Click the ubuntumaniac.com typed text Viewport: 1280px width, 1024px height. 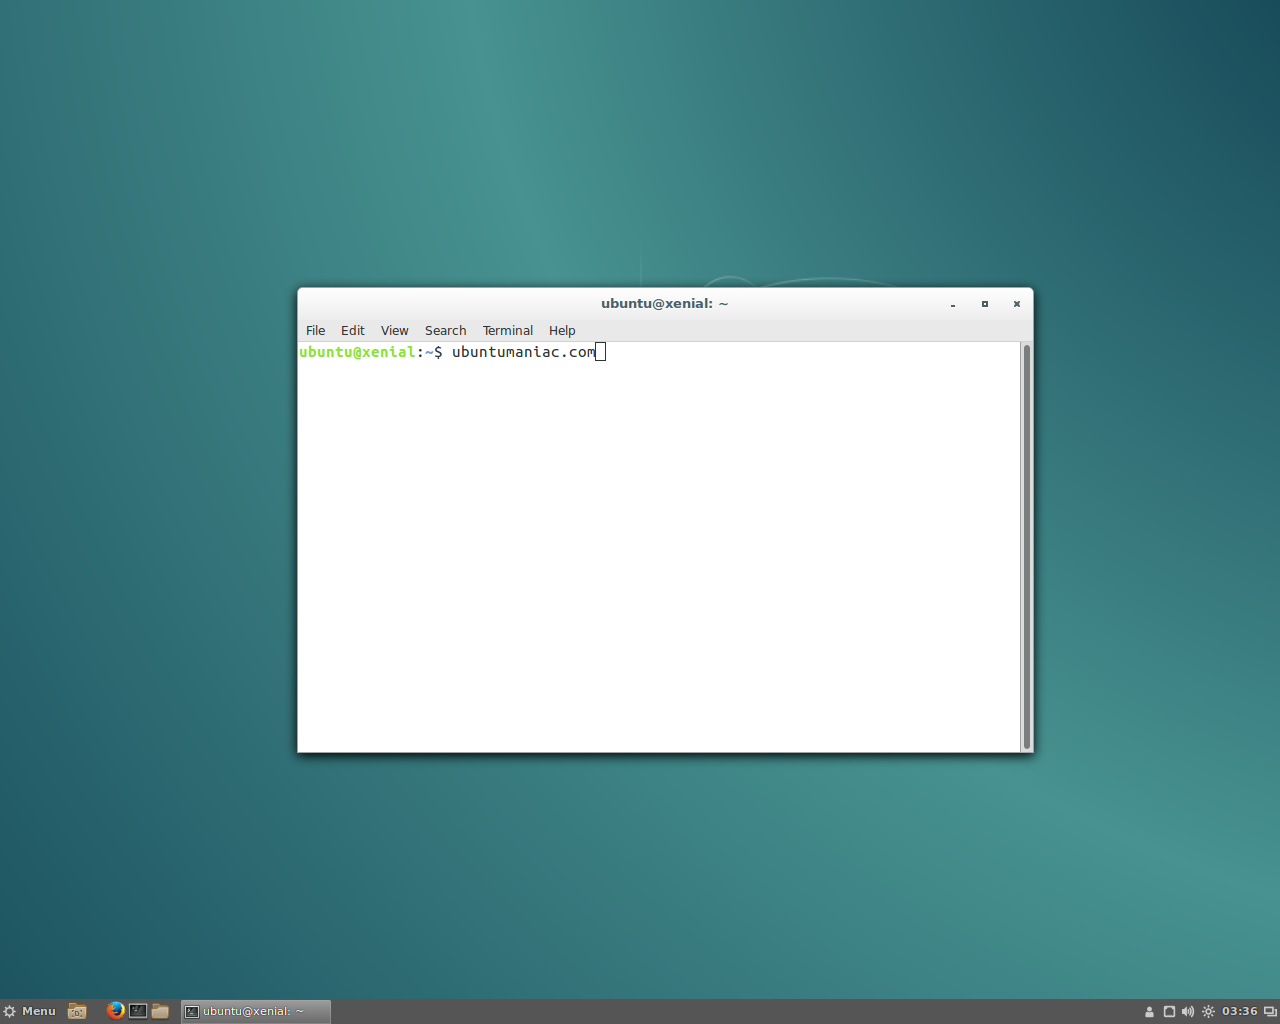(523, 352)
